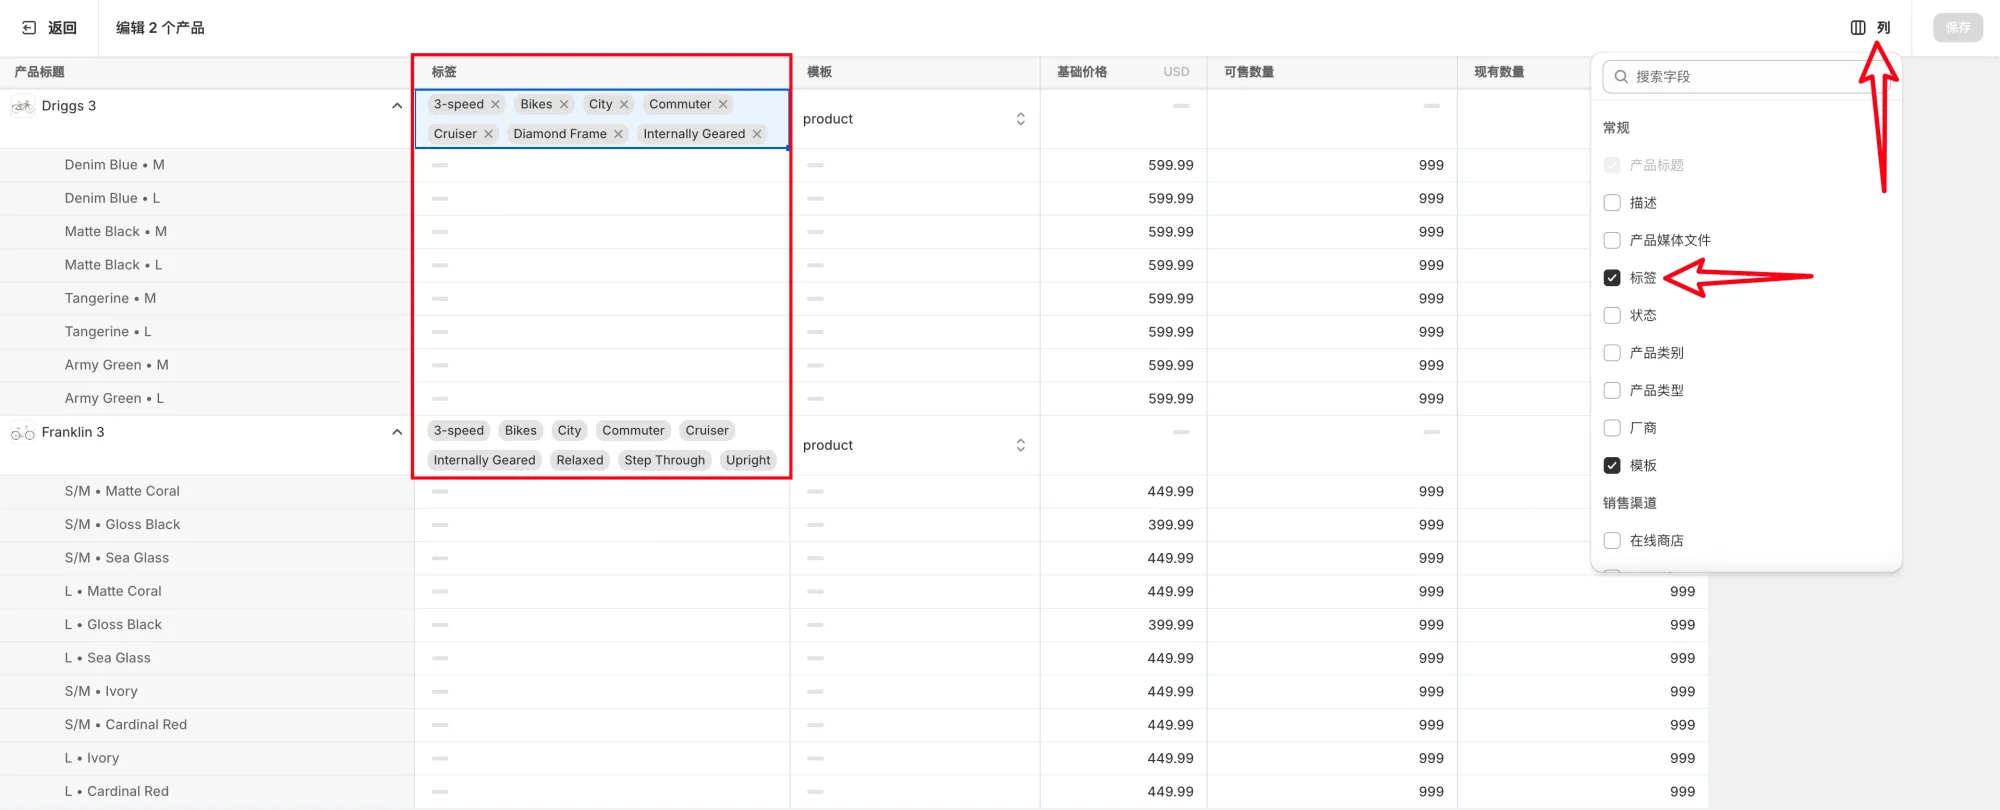Click the 标签 column header
Screen dimensions: 2000x810
point(444,72)
